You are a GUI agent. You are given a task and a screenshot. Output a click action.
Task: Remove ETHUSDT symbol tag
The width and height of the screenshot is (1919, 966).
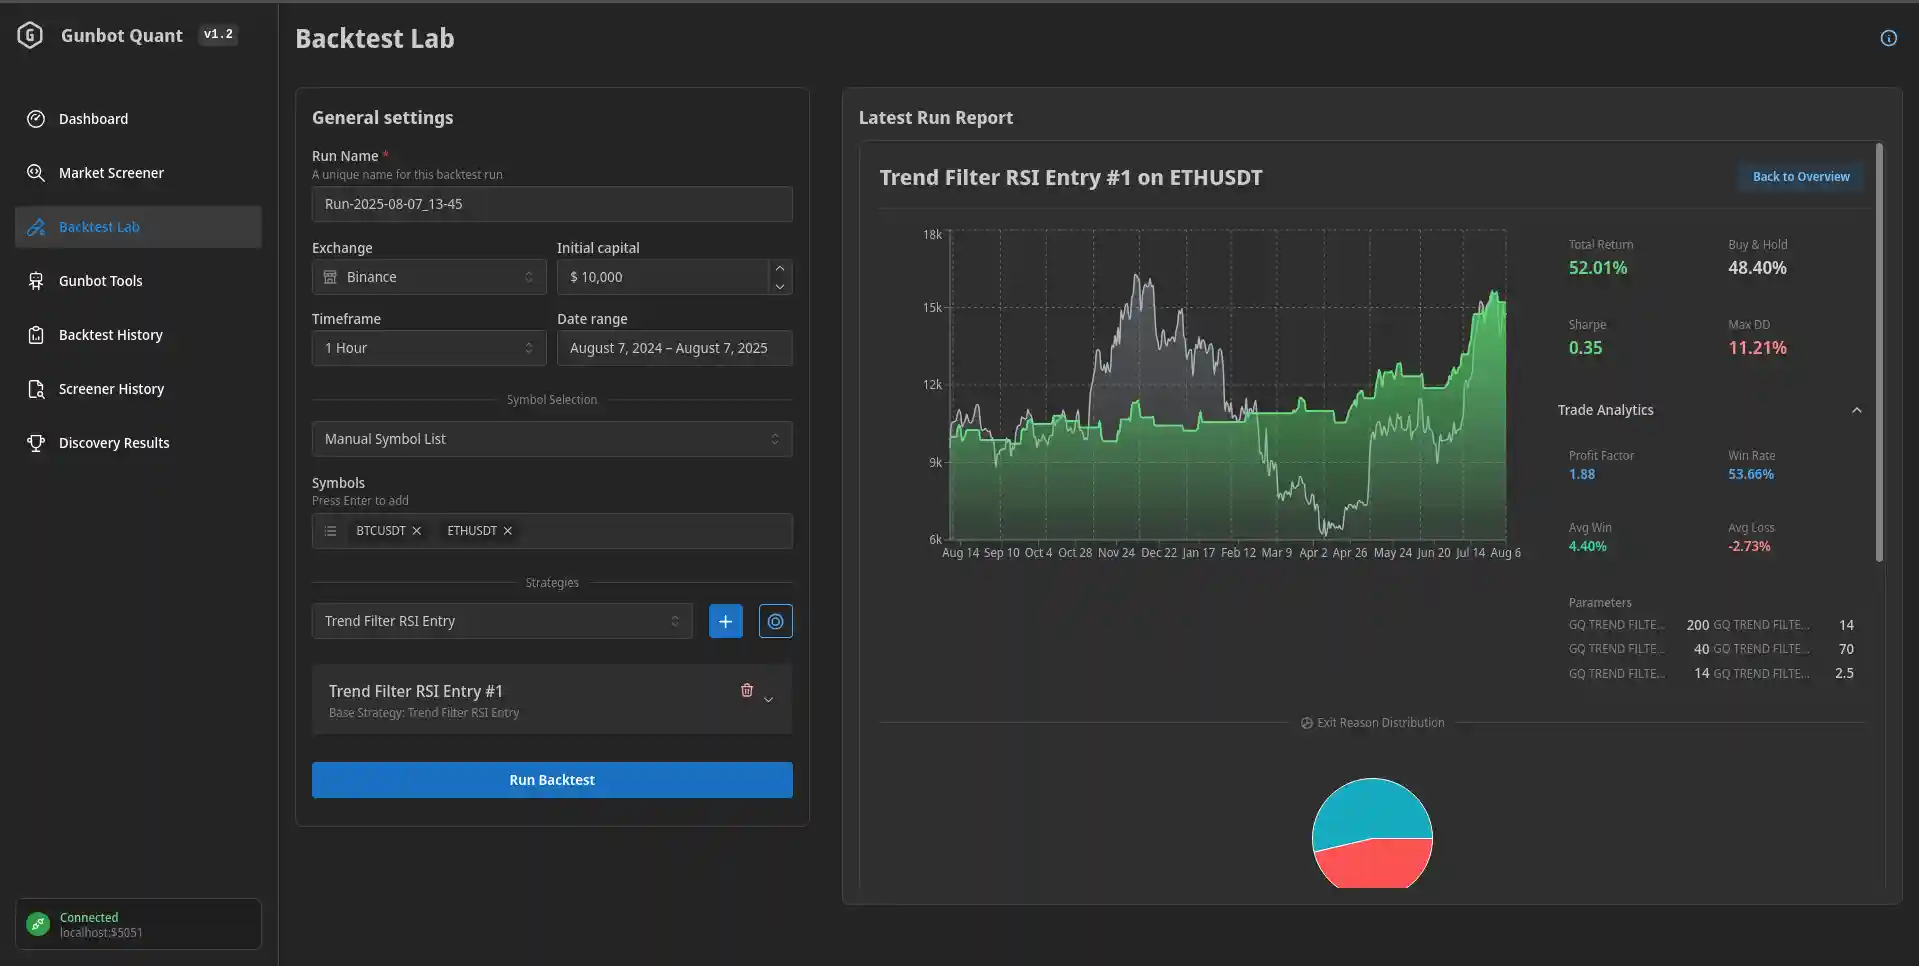(508, 531)
